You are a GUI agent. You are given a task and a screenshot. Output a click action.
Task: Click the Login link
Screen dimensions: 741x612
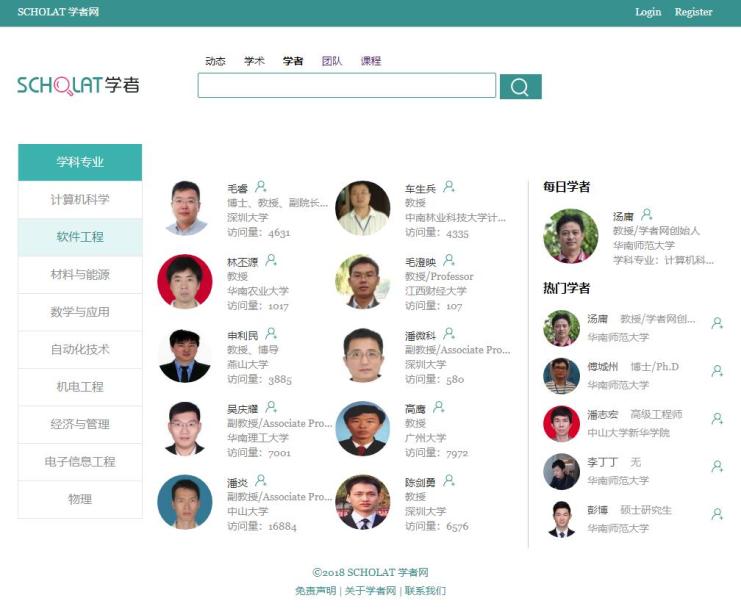(x=648, y=12)
